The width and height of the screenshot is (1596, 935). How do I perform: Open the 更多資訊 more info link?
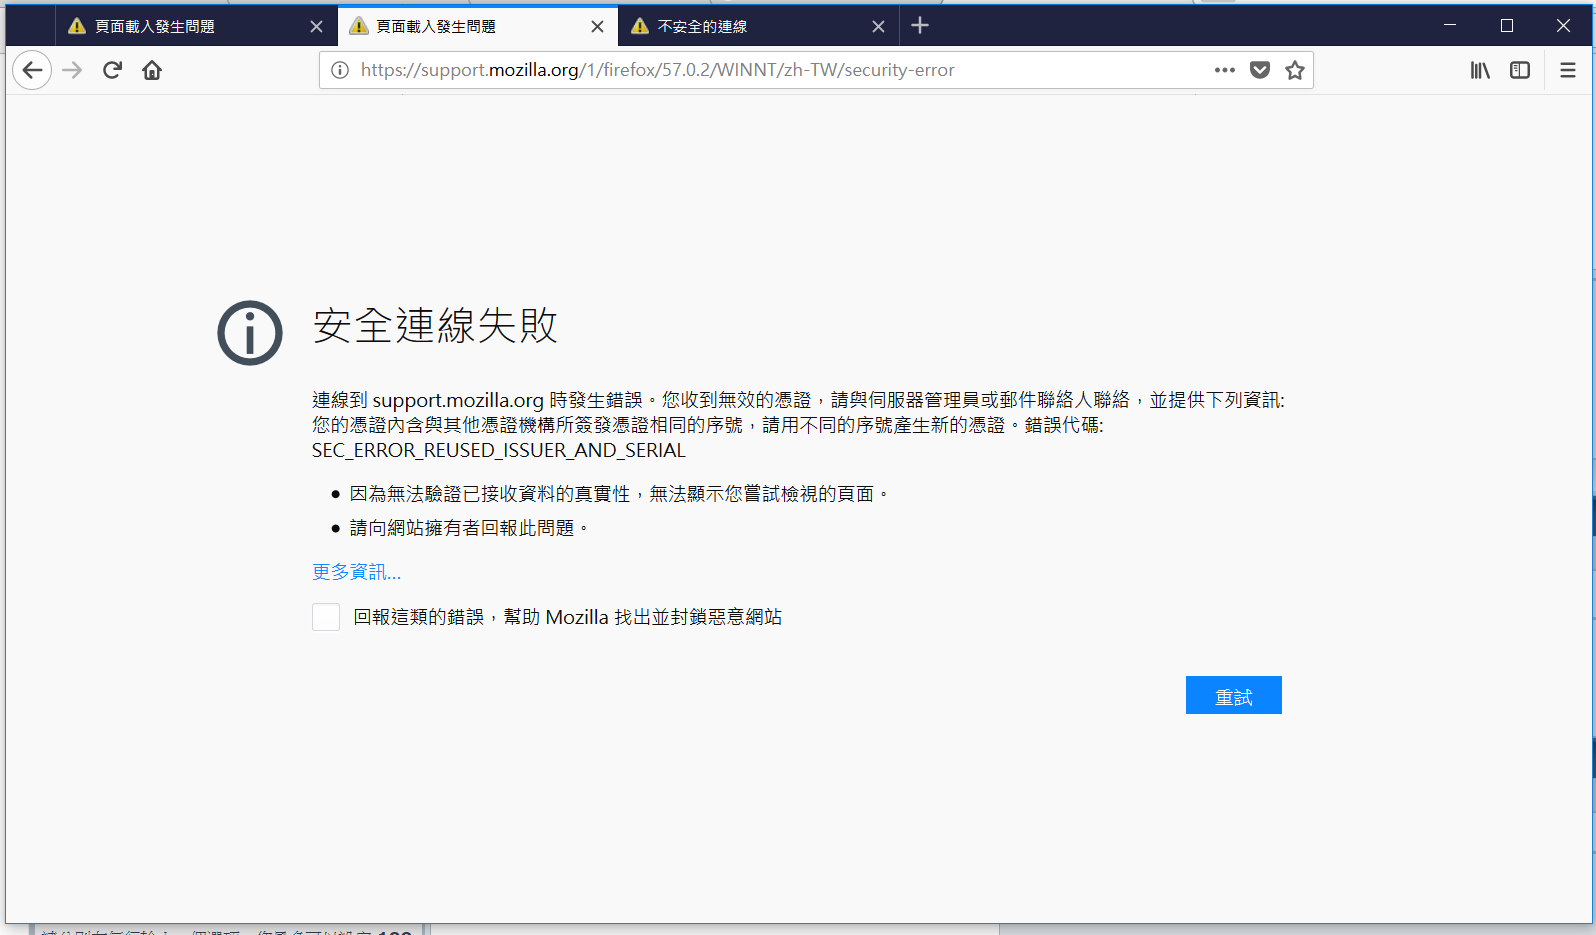[x=356, y=572]
